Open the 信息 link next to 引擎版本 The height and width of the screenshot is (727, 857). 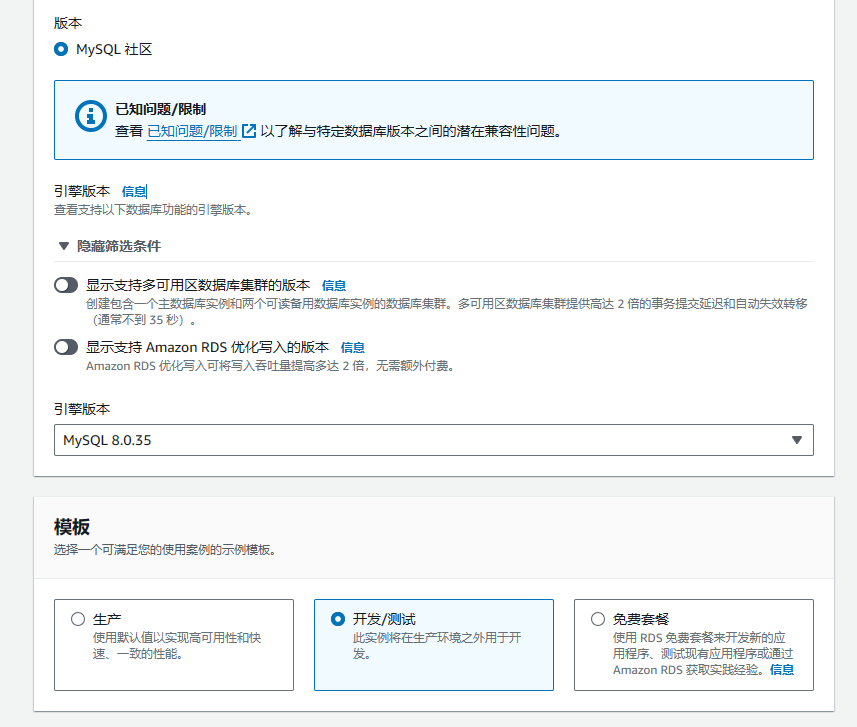pyautogui.click(x=134, y=191)
